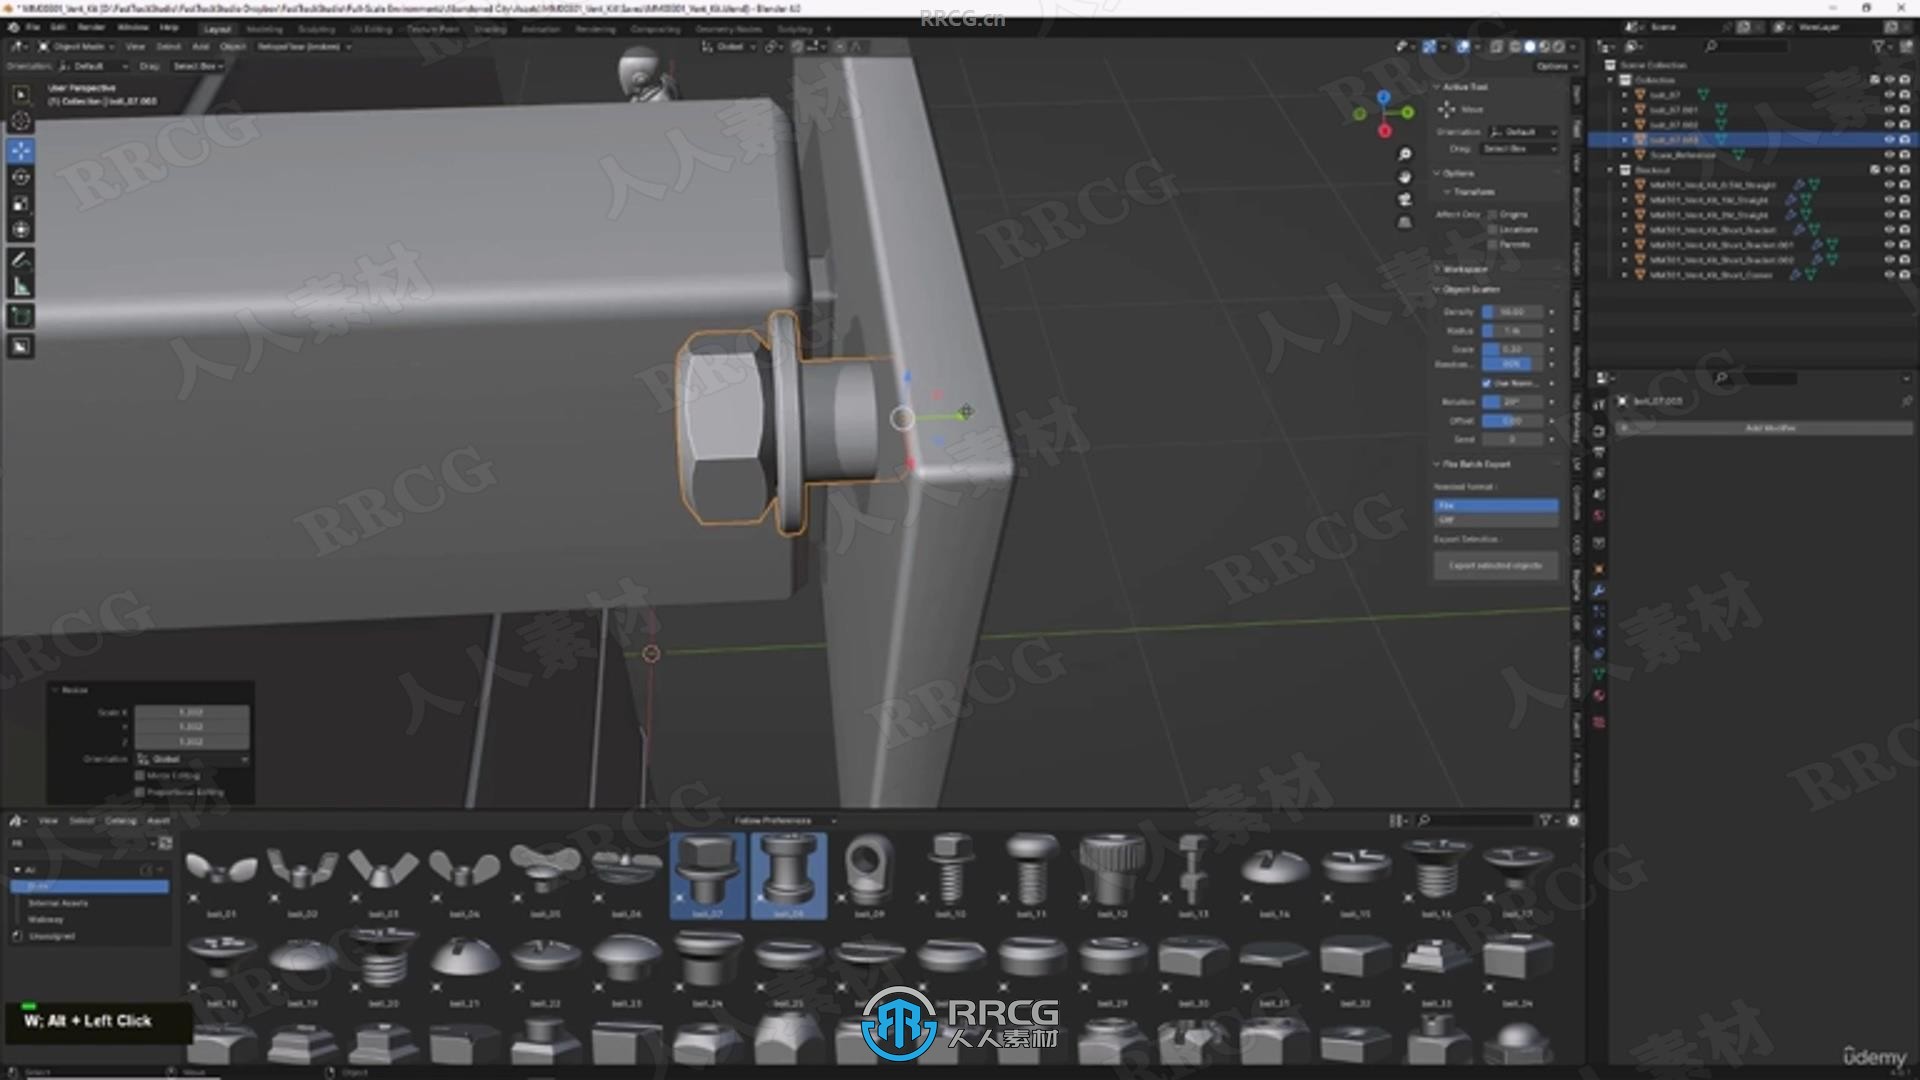Collapse the Fbx Batch Export panel
This screenshot has height=1080, width=1920.
(x=1438, y=464)
